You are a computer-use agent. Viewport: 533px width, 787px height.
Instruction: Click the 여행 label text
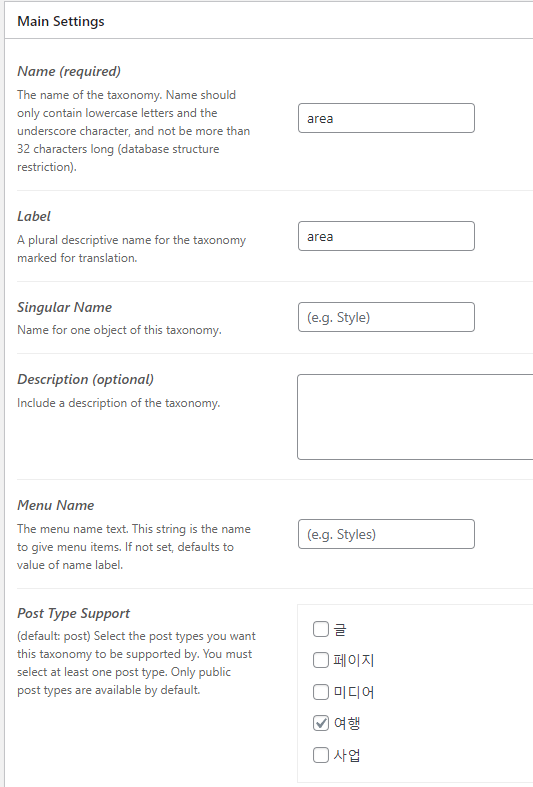coord(347,723)
